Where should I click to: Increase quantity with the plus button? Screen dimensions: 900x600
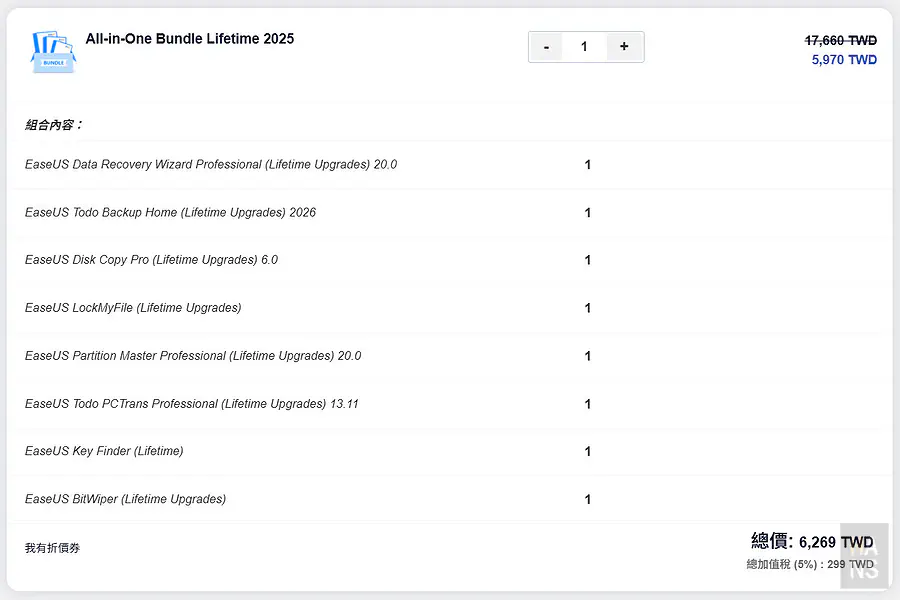(624, 47)
